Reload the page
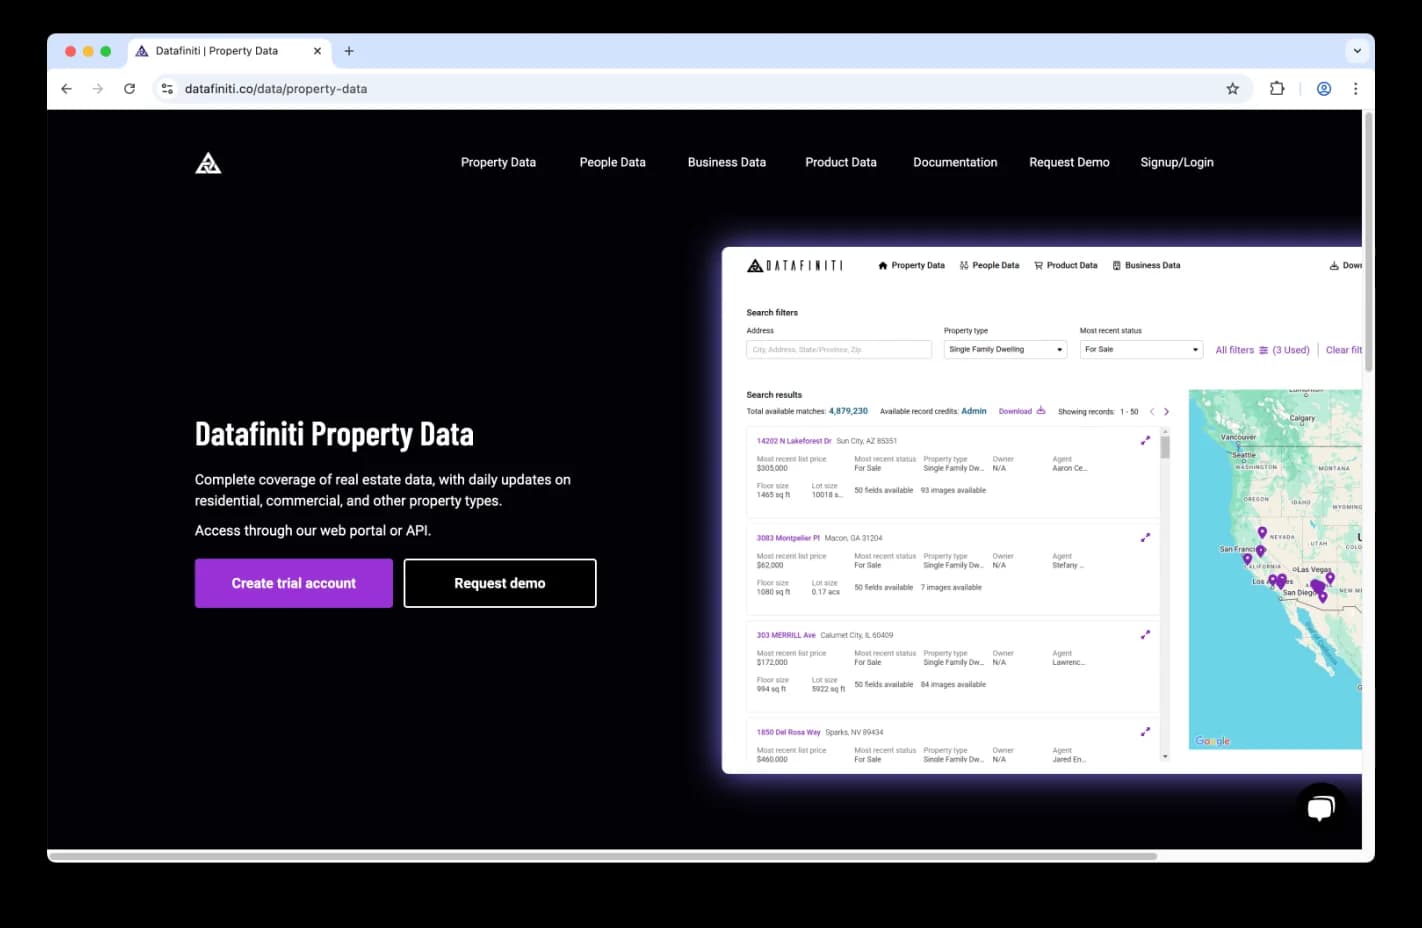Viewport: 1422px width, 928px height. click(x=129, y=89)
